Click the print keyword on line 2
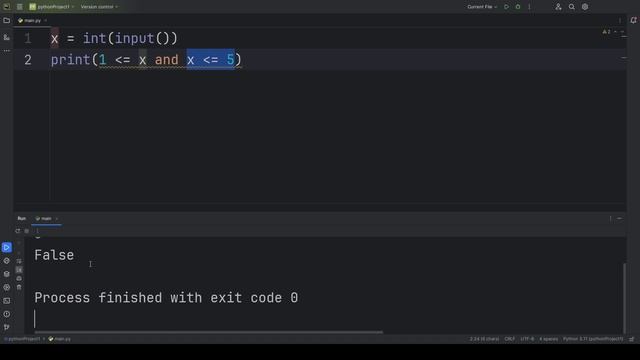Image resolution: width=640 pixels, height=360 pixels. click(x=71, y=60)
